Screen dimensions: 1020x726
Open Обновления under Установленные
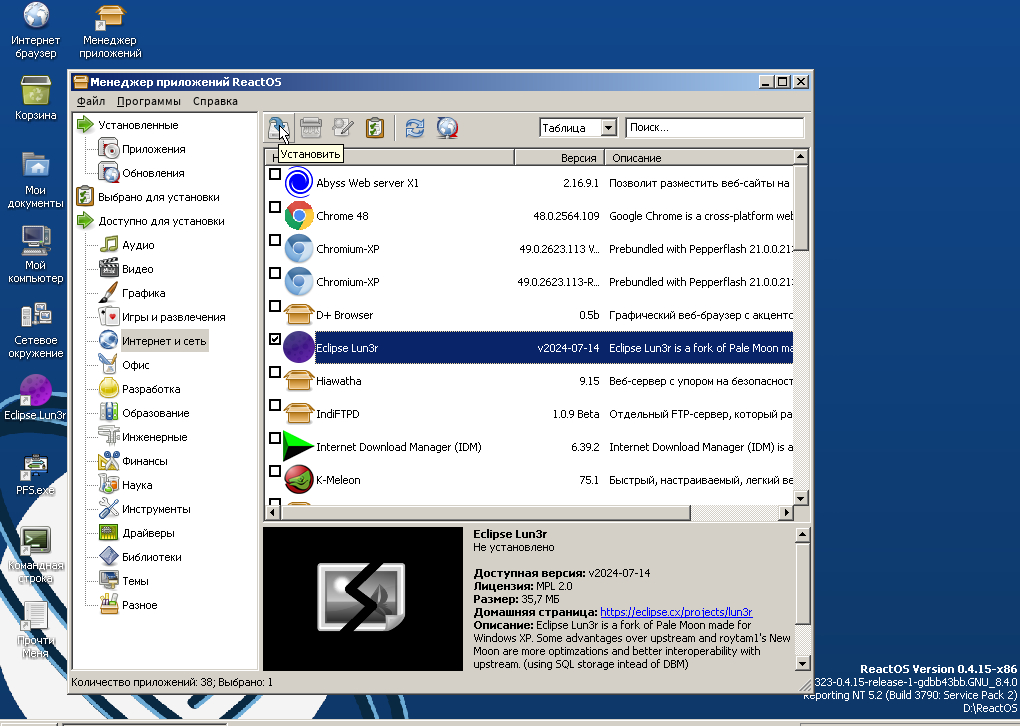pyautogui.click(x=153, y=174)
